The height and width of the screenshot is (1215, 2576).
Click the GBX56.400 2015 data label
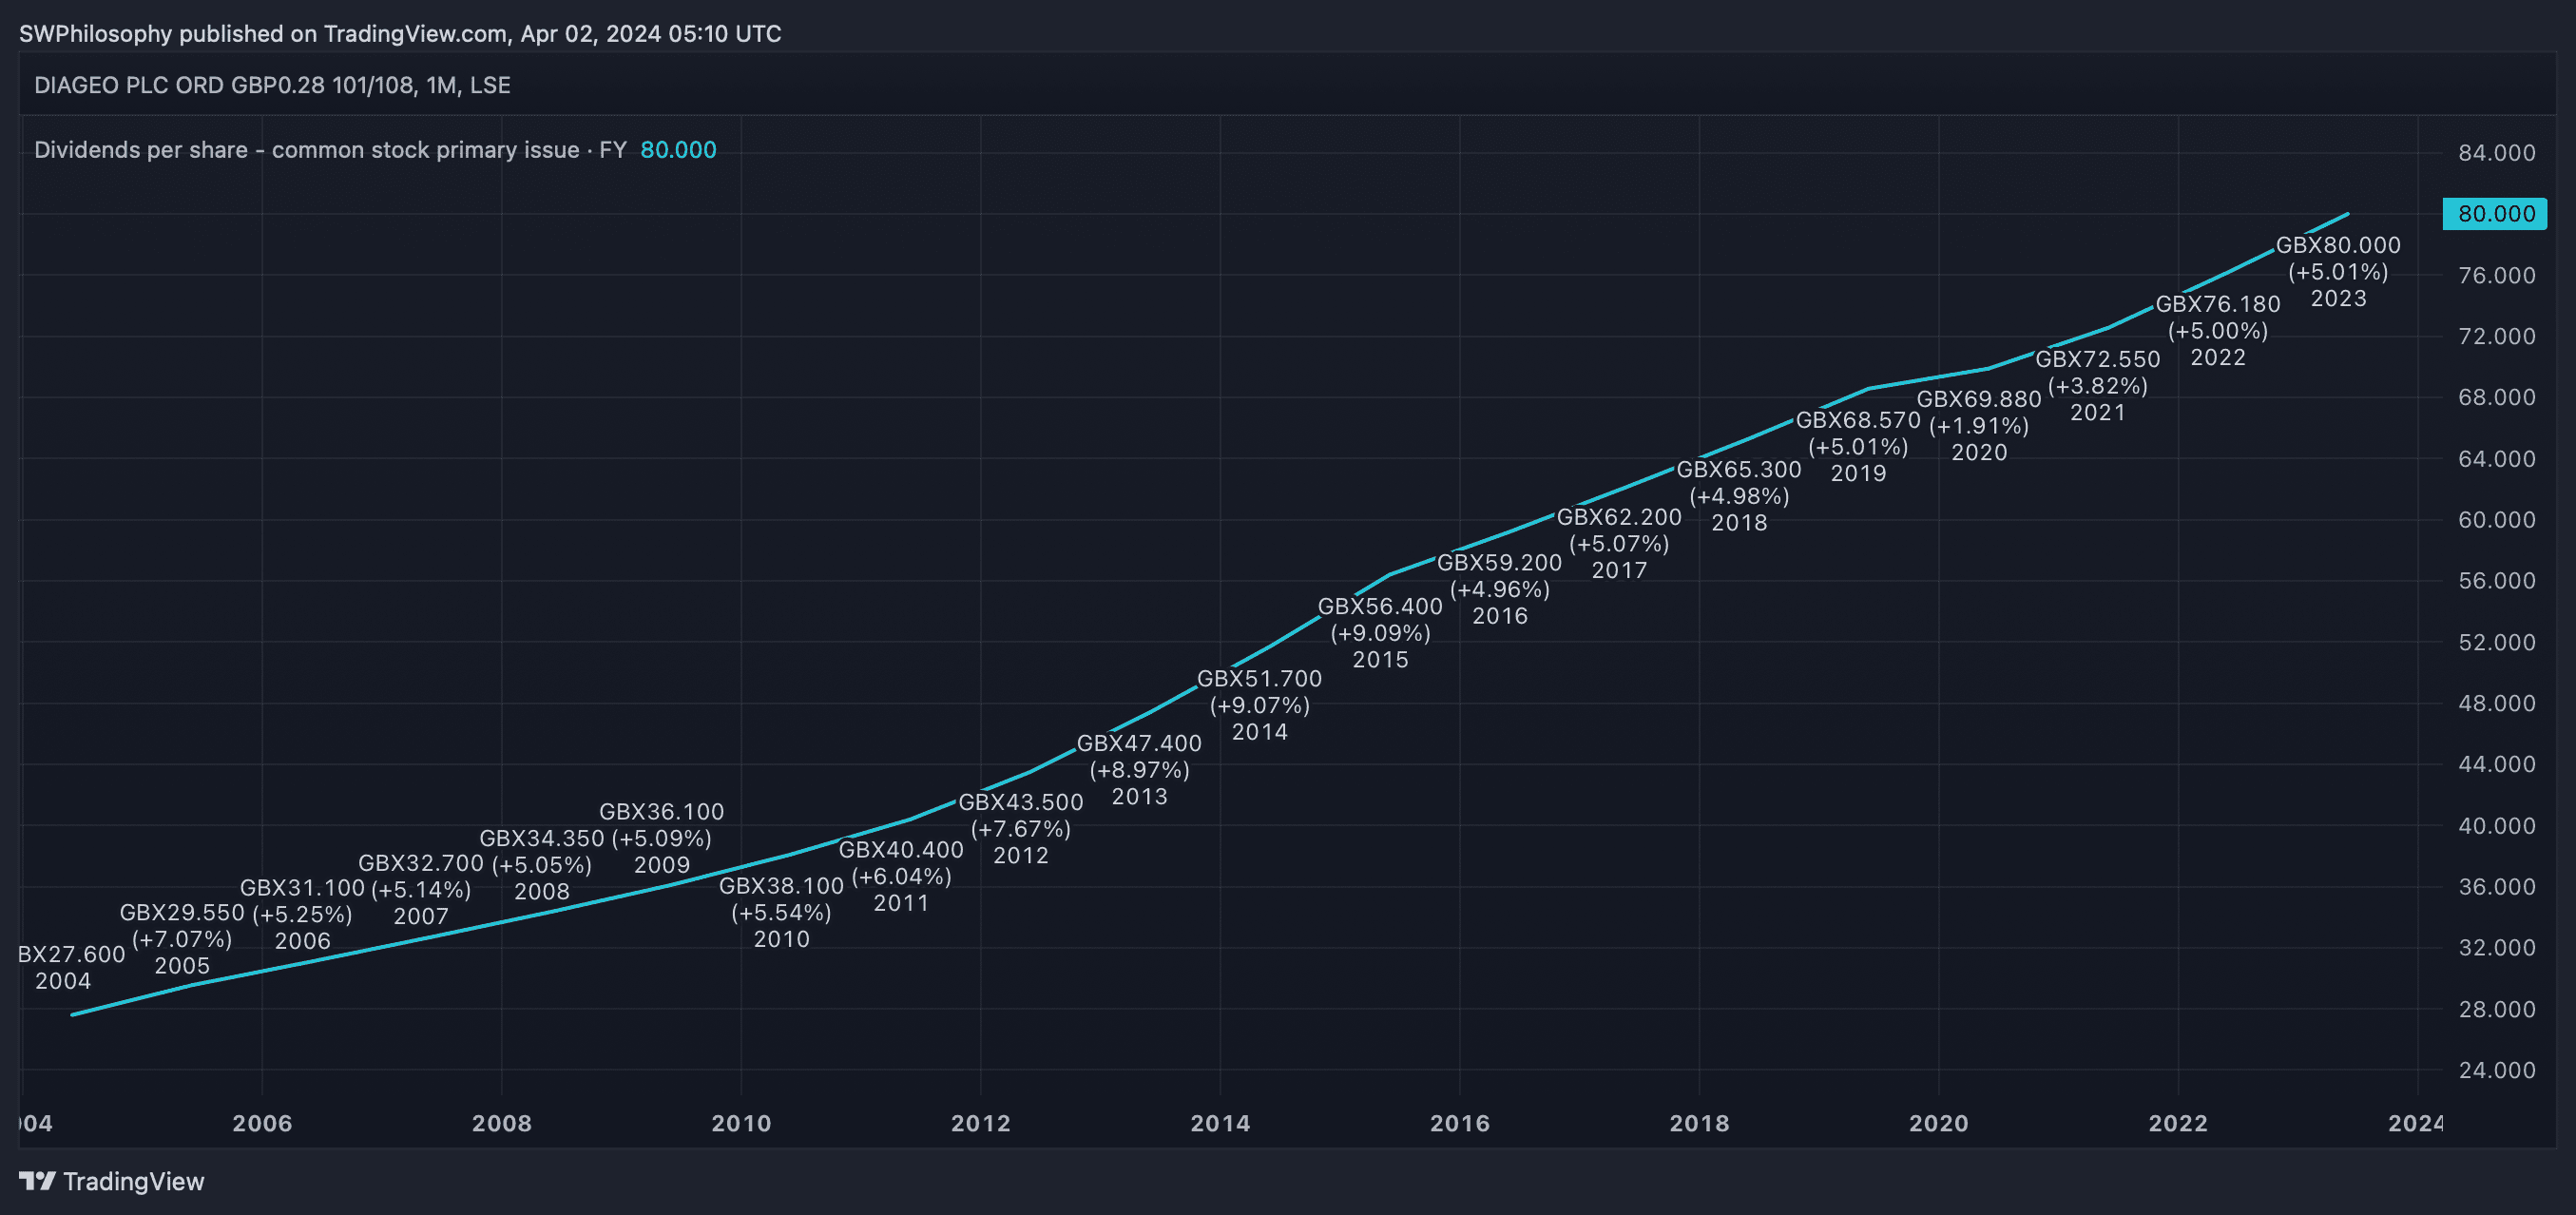(x=1380, y=633)
